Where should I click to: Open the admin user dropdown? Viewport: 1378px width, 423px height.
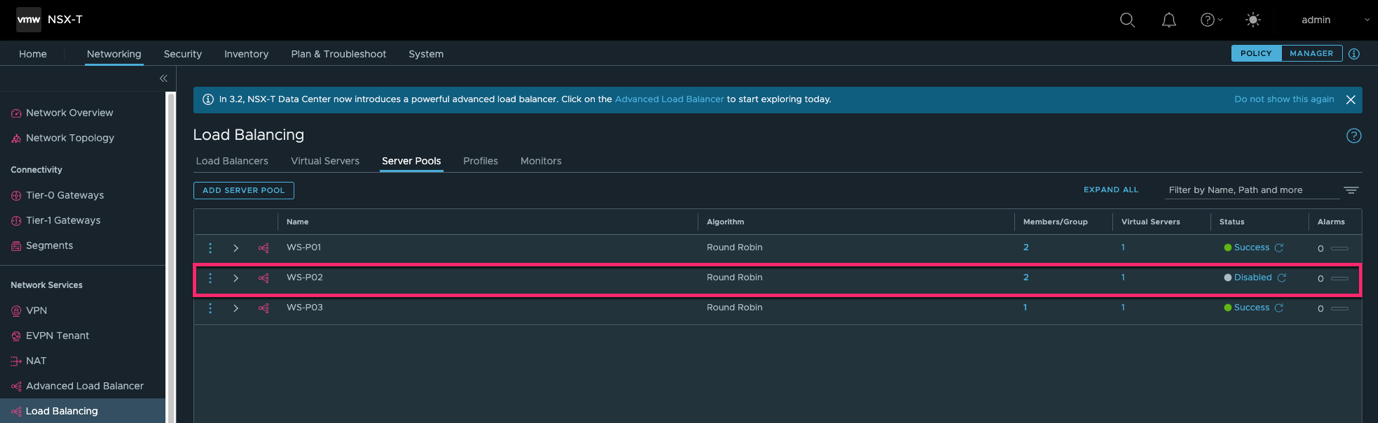pos(1335,20)
